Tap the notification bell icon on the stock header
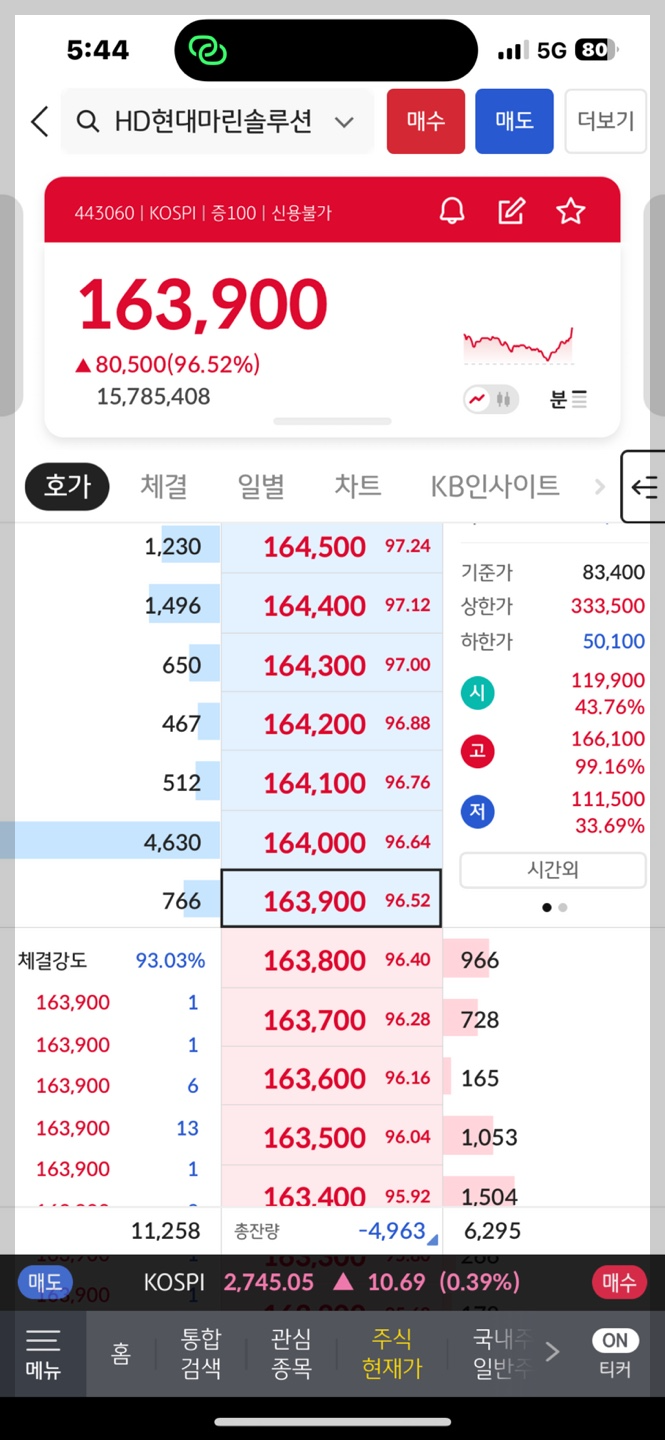Screen dimensions: 665x1440 (x=452, y=211)
